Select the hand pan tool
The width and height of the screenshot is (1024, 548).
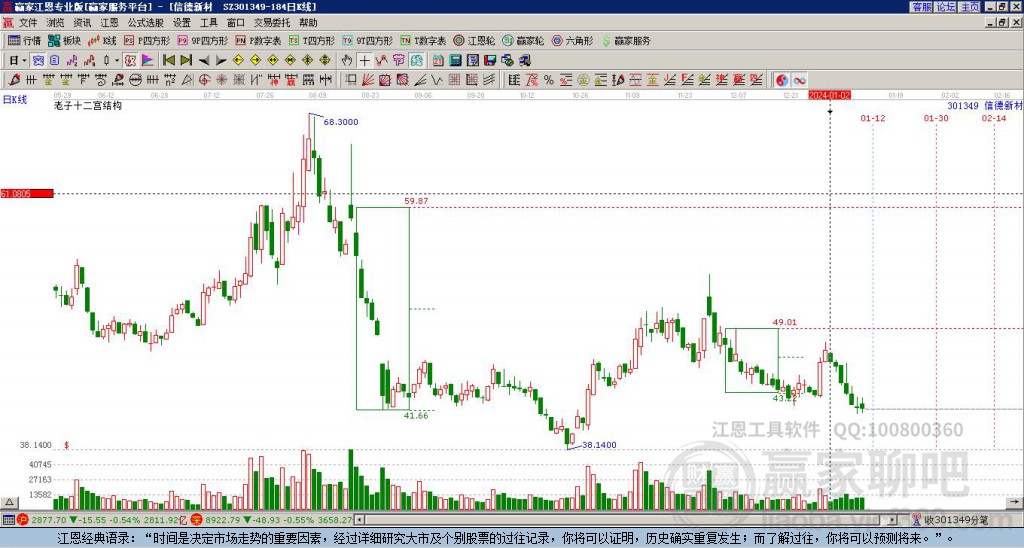[347, 61]
